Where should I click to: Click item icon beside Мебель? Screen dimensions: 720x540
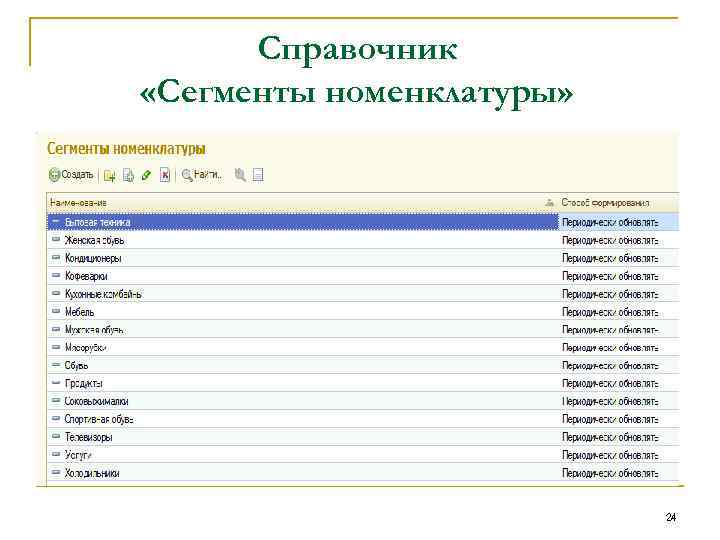click(56, 311)
